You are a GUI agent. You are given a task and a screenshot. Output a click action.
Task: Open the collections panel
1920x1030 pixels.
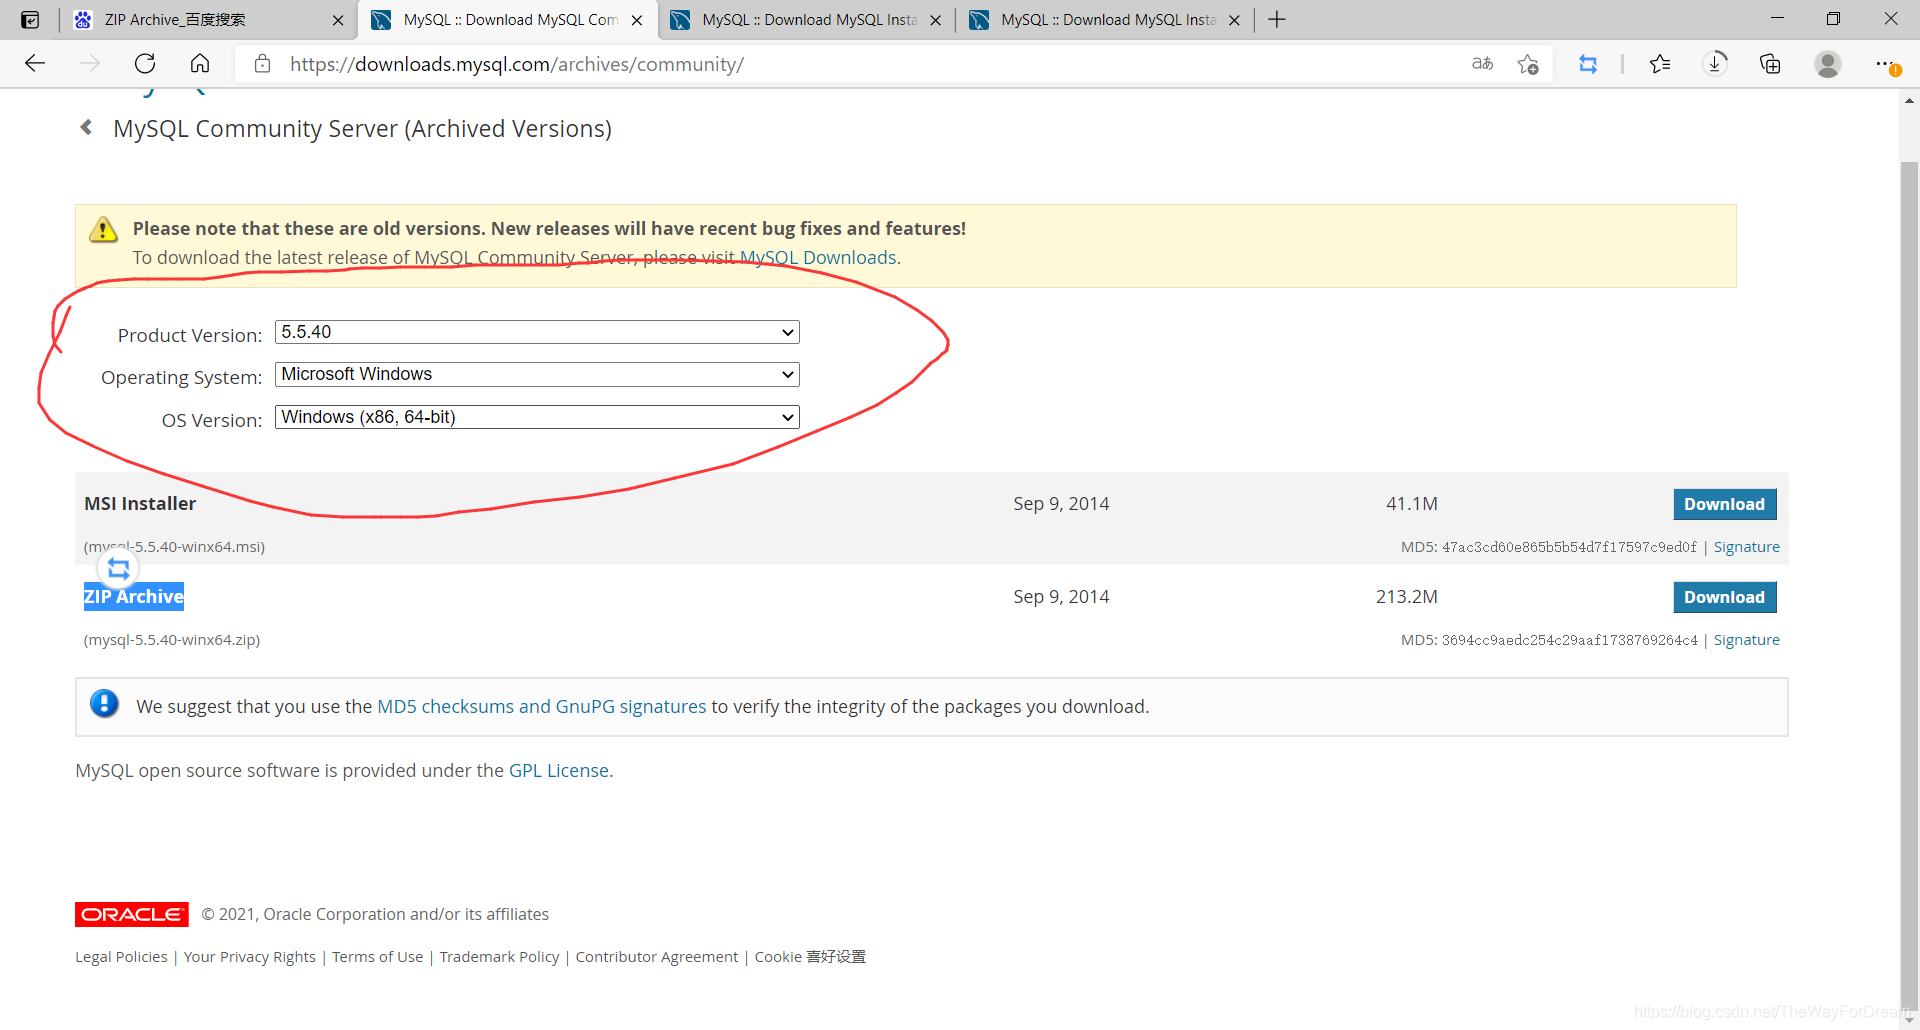click(1770, 64)
